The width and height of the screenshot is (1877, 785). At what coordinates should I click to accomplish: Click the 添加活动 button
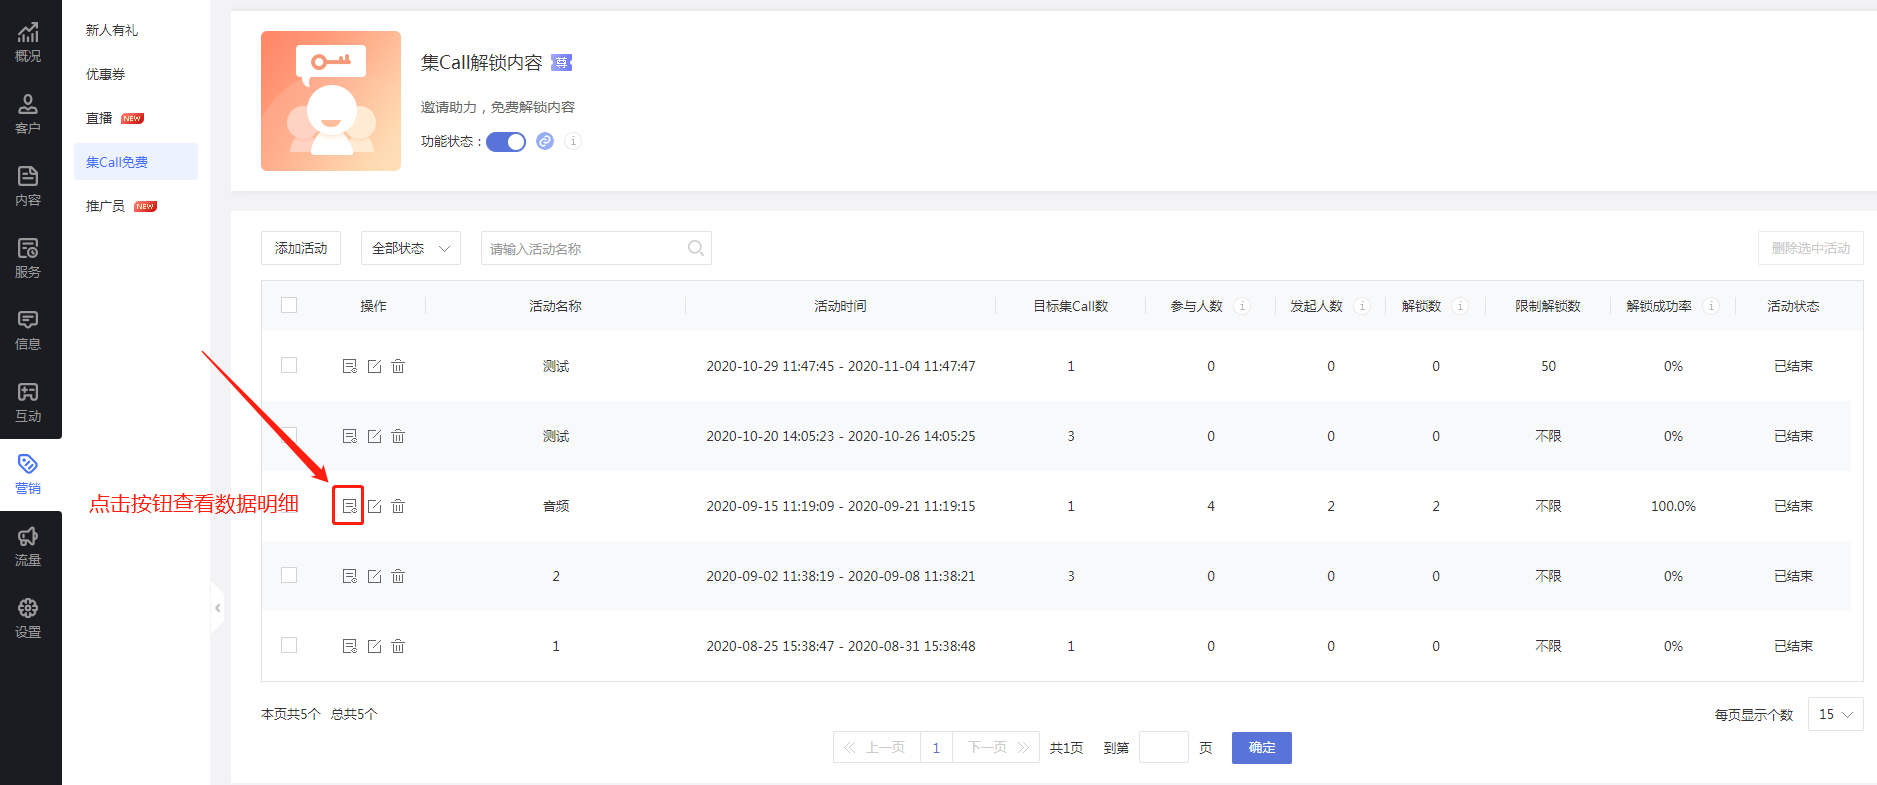tap(301, 248)
